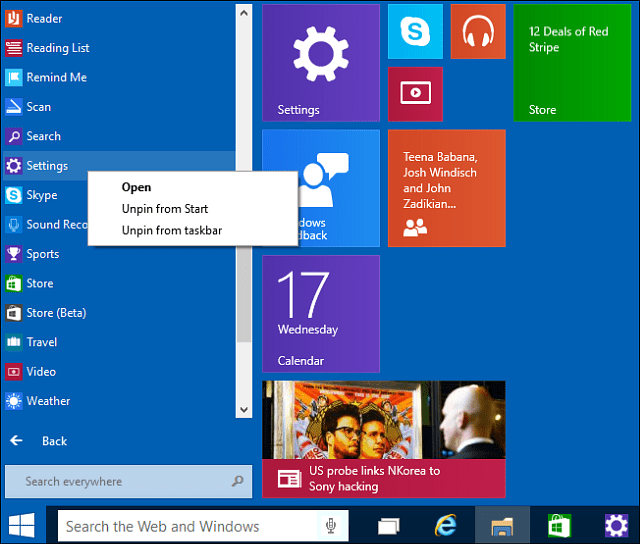The height and width of the screenshot is (544, 640).
Task: Click the green Store icon in app list
Action: [13, 283]
